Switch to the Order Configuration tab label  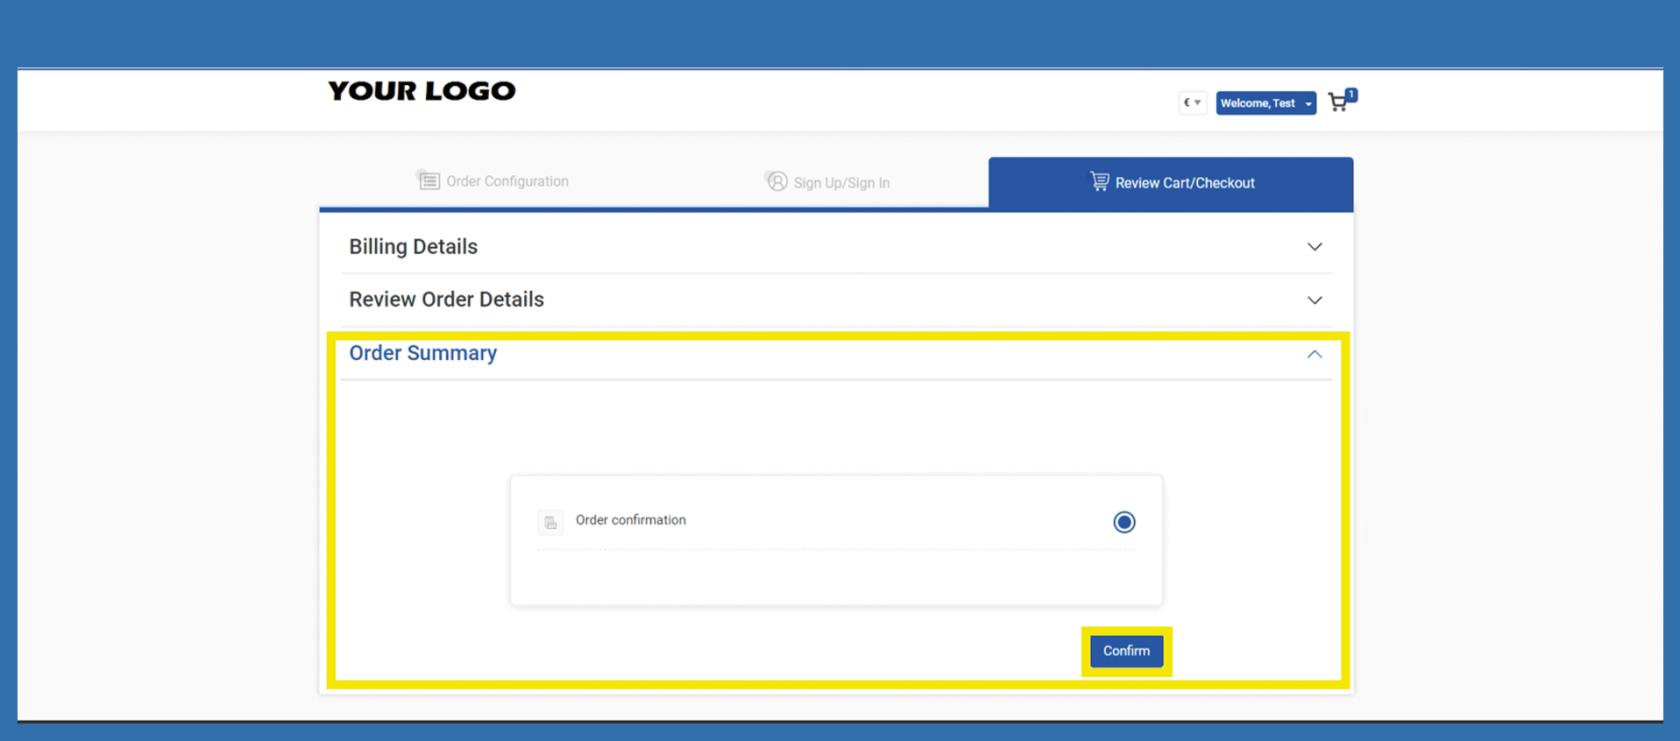tap(507, 181)
